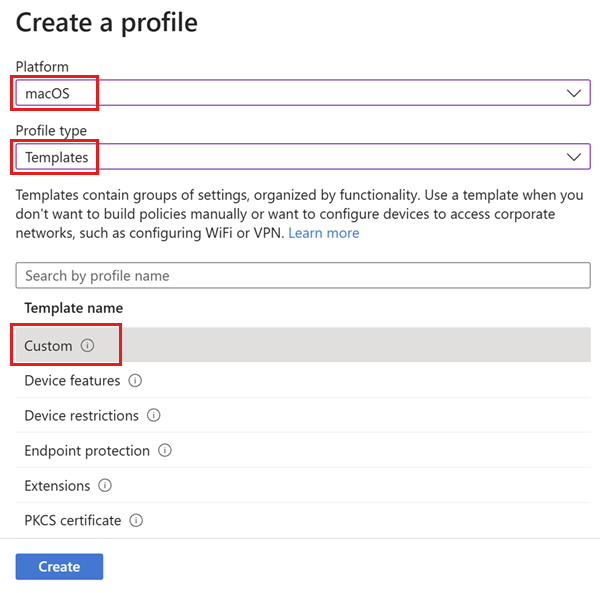Focus the Search by profile name field
The width and height of the screenshot is (600, 593).
click(303, 276)
